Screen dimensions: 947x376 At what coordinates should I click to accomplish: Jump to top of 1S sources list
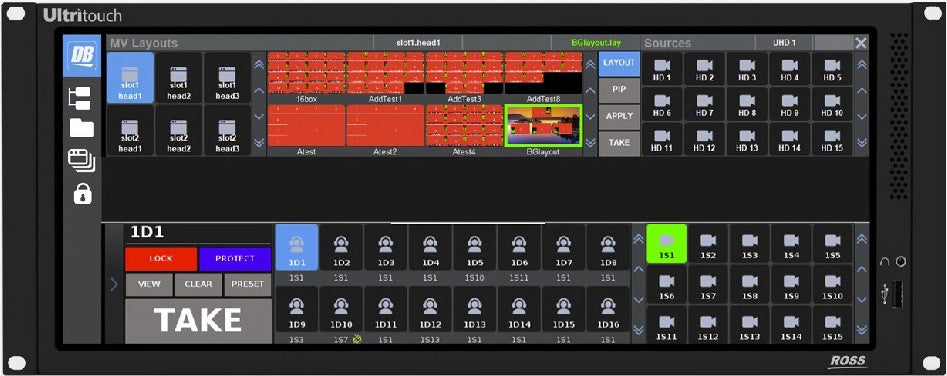point(862,239)
